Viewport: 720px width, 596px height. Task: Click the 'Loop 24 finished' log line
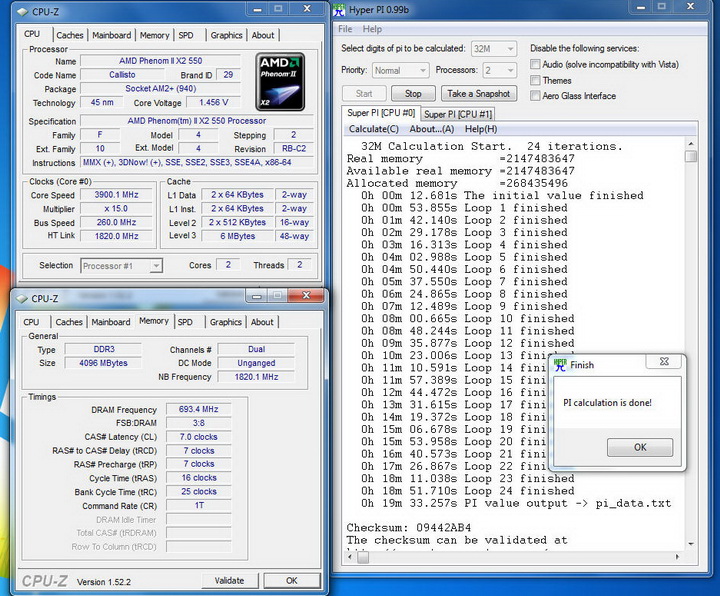tap(467, 491)
